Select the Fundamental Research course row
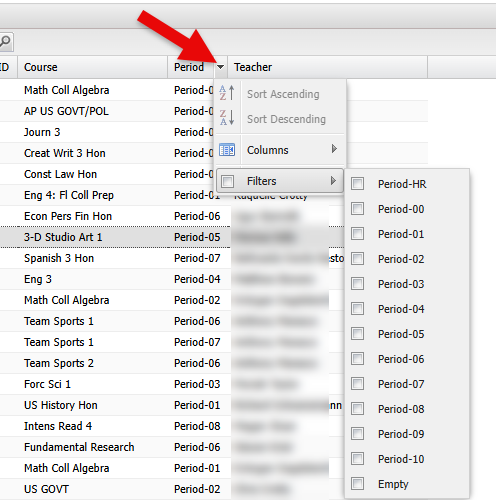 (x=115, y=447)
